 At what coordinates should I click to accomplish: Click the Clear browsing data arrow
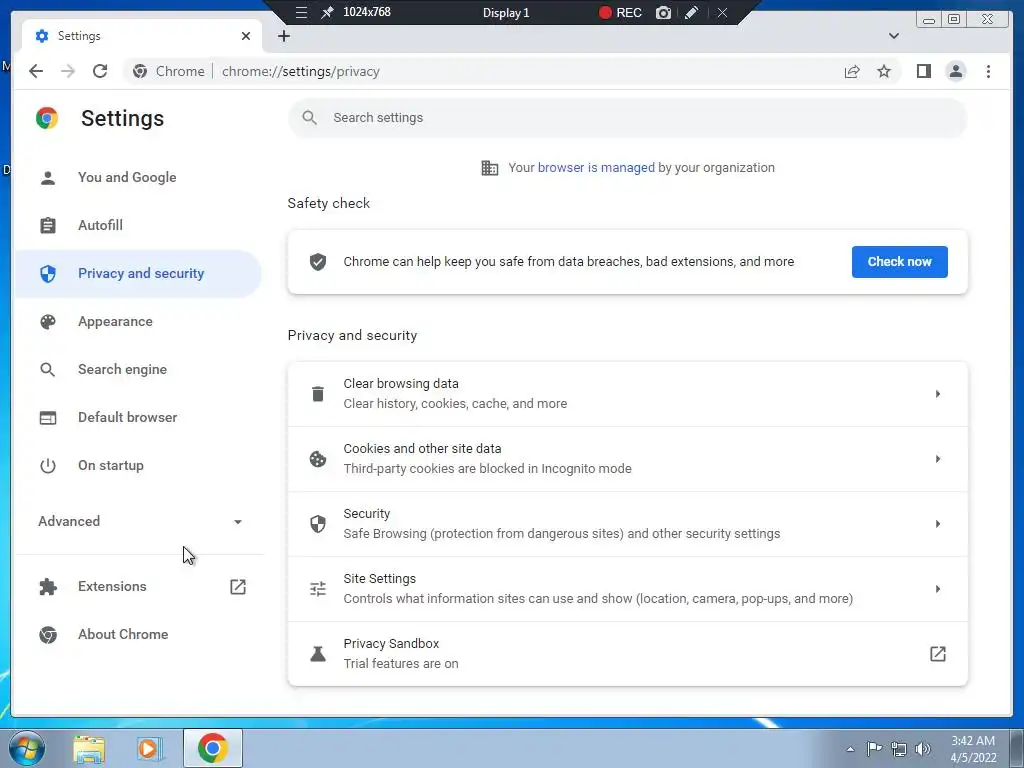coord(938,394)
